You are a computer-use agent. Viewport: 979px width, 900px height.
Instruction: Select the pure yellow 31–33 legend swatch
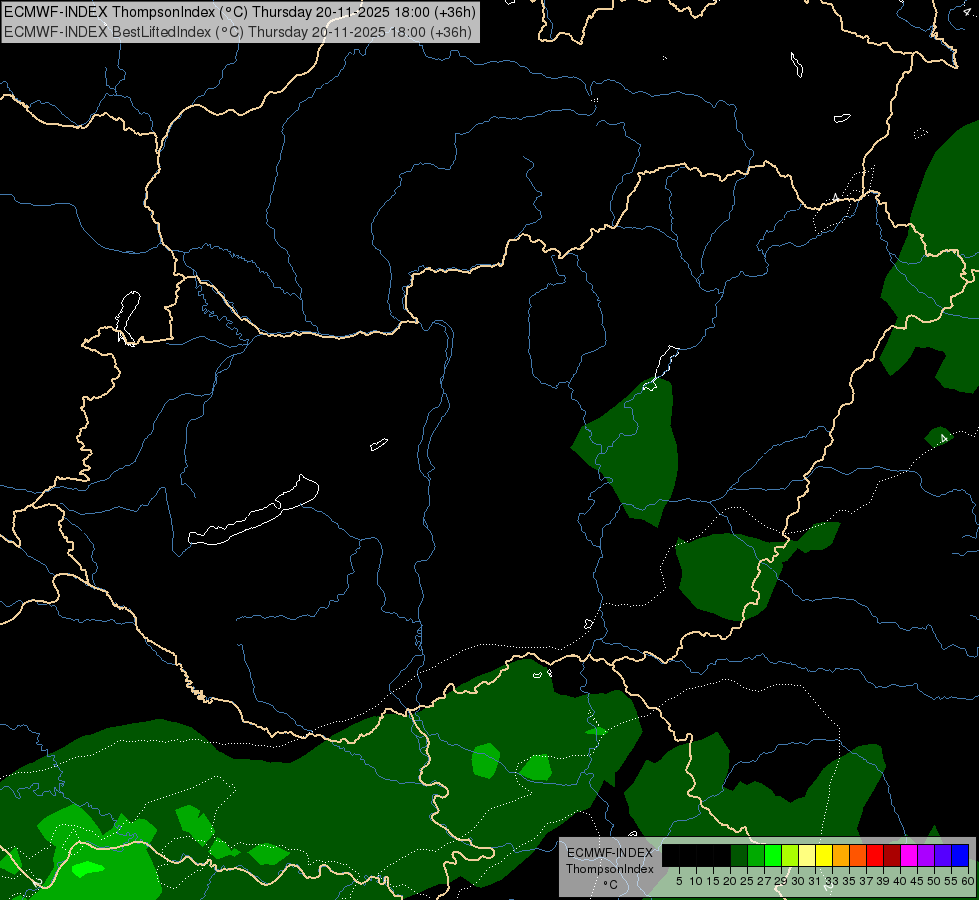tap(824, 855)
